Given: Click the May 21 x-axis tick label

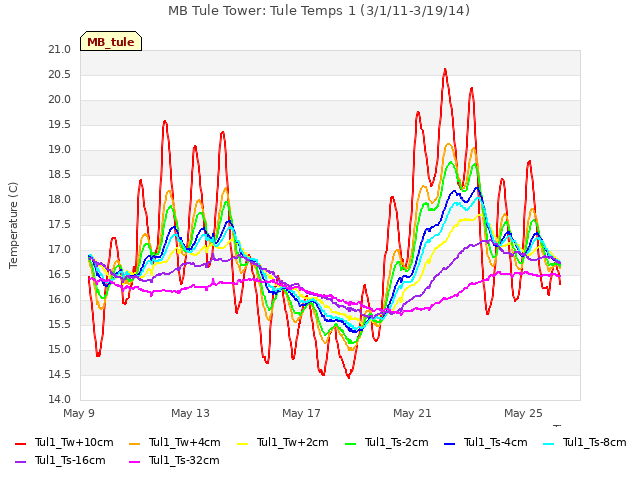Looking at the screenshot, I should click(x=412, y=413).
